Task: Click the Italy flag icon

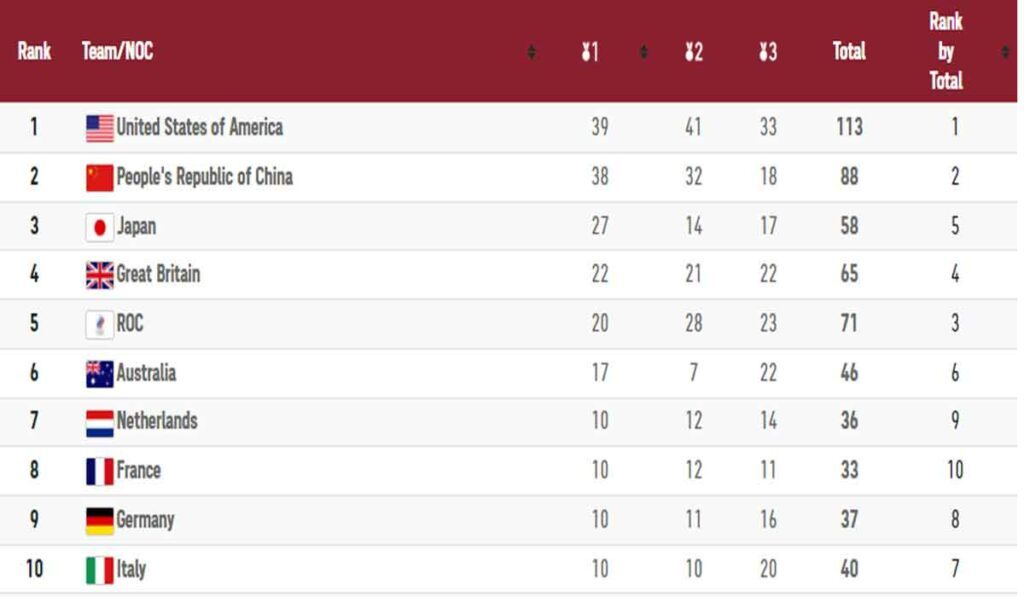Action: click(99, 570)
